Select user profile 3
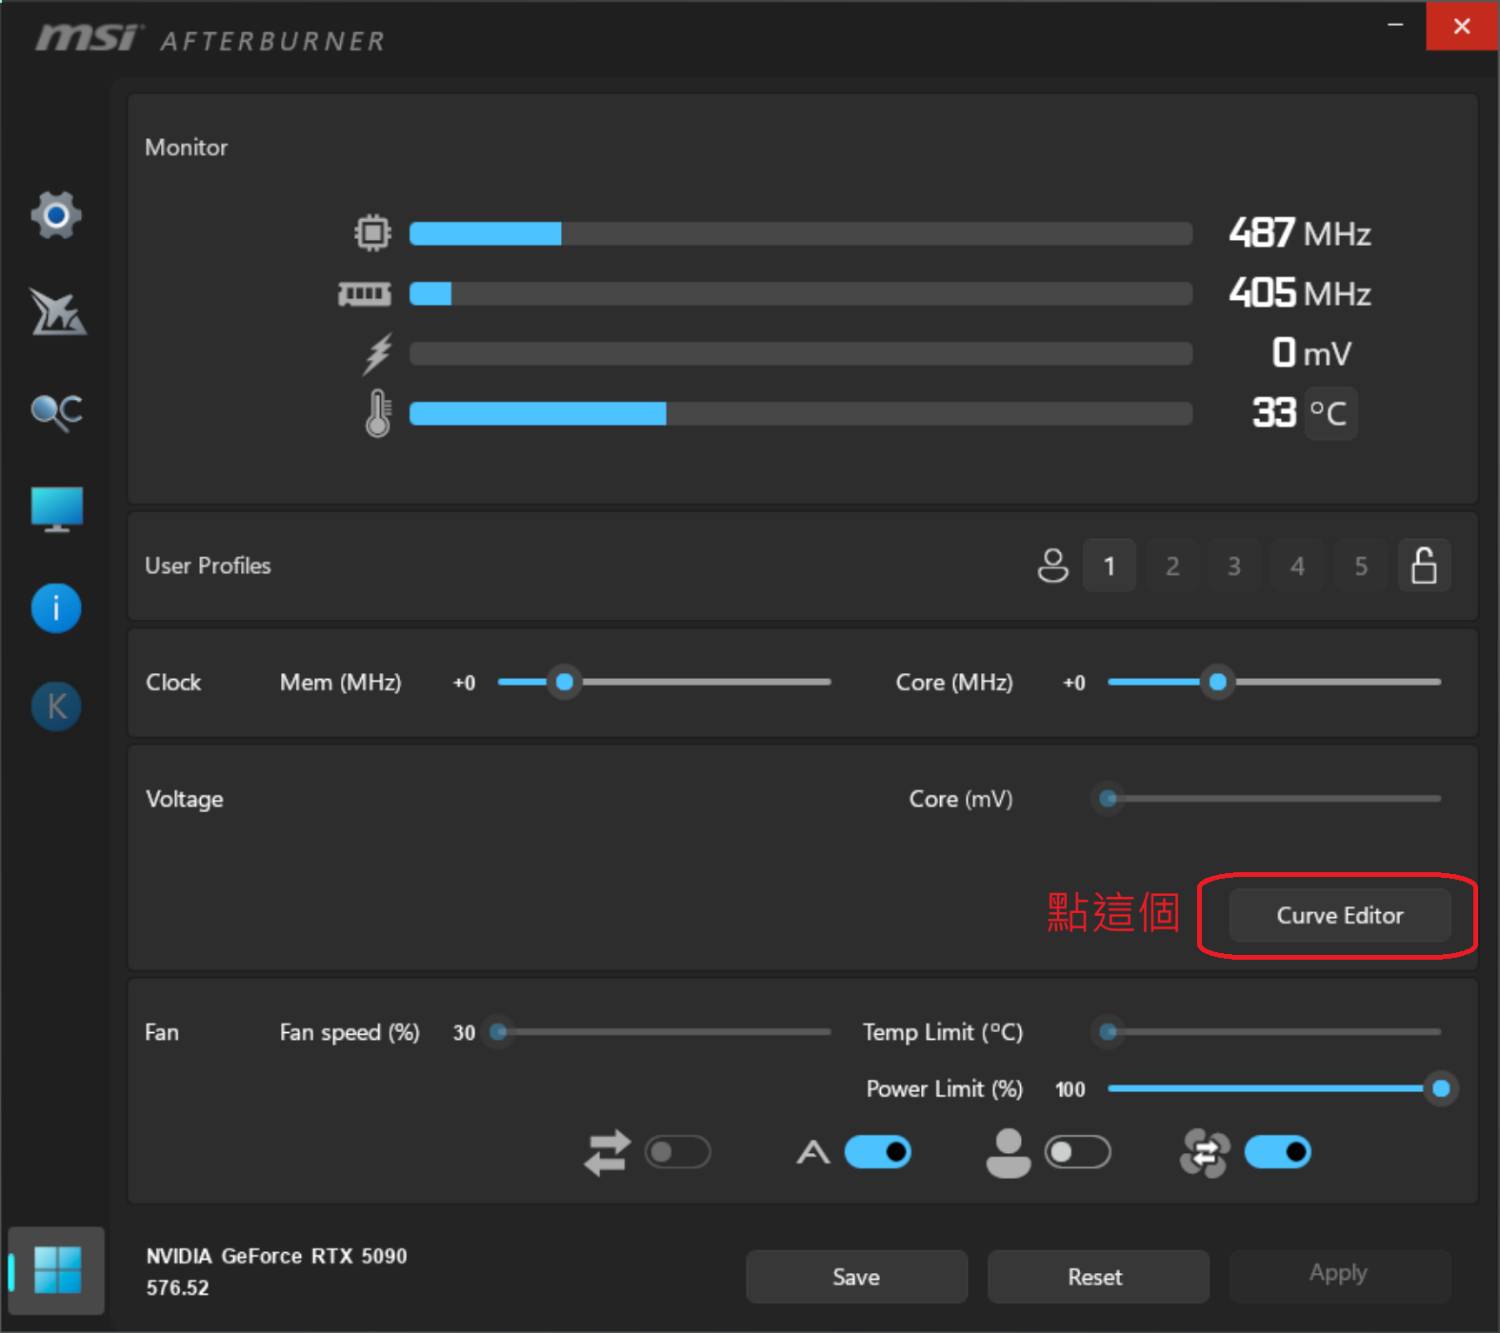Viewport: 1500px width, 1333px height. [1235, 566]
